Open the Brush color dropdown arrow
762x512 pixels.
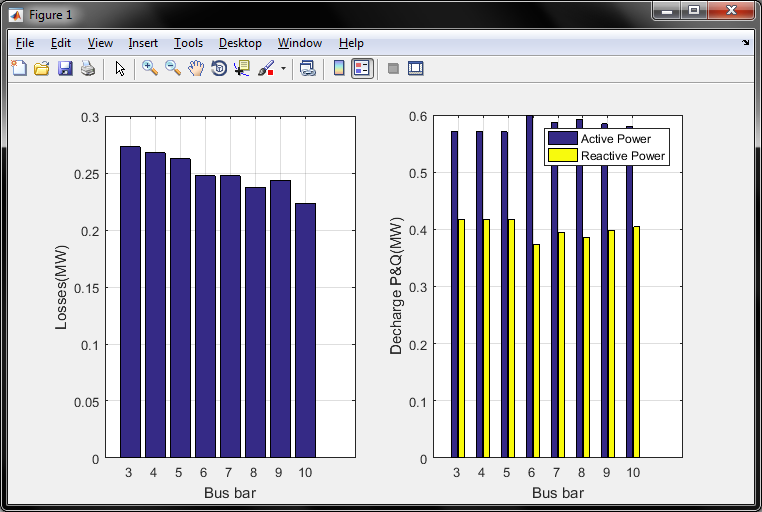pyautogui.click(x=283, y=69)
